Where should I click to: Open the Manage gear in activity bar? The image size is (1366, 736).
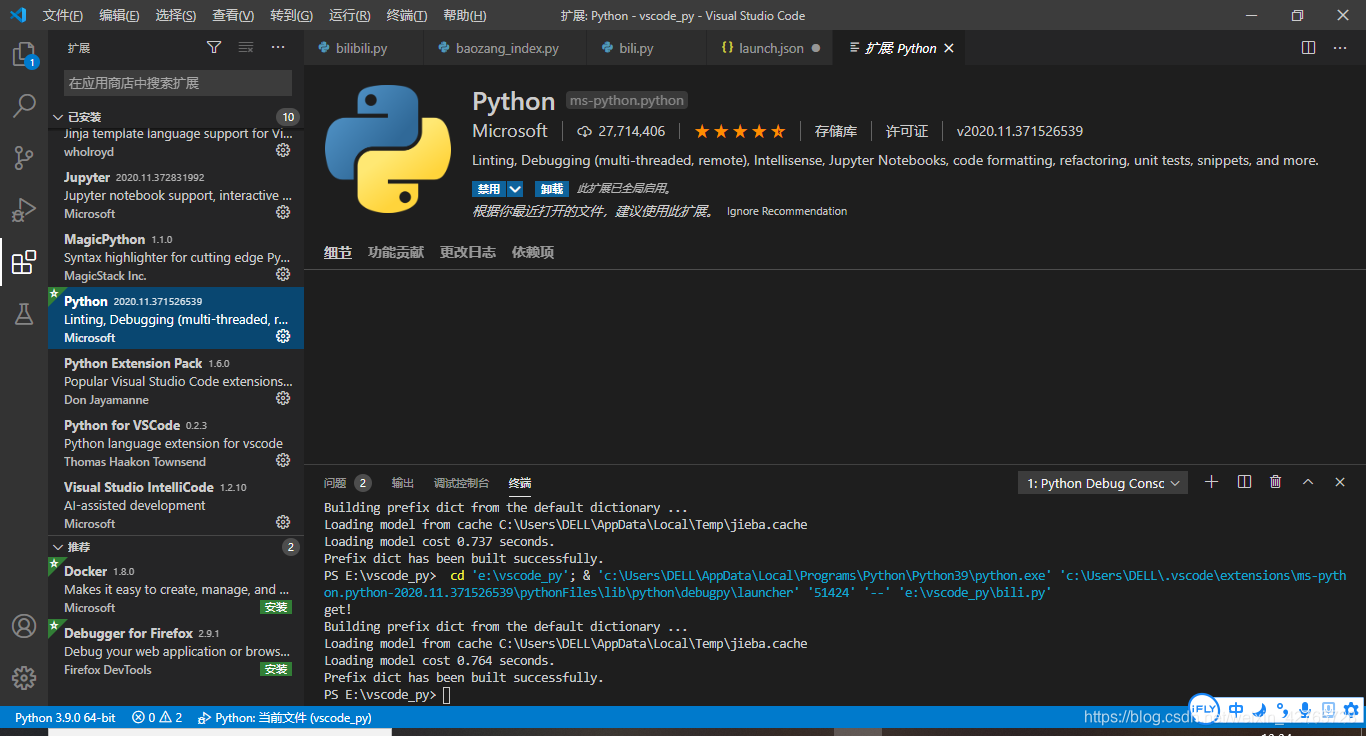pos(24,678)
